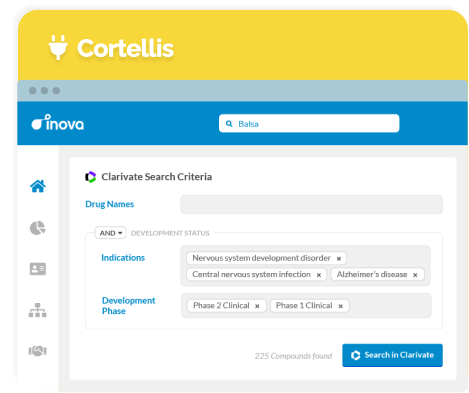This screenshot has height=393, width=469.
Task: Click the Clarivate logo beside Search Criteria
Action: (90, 177)
